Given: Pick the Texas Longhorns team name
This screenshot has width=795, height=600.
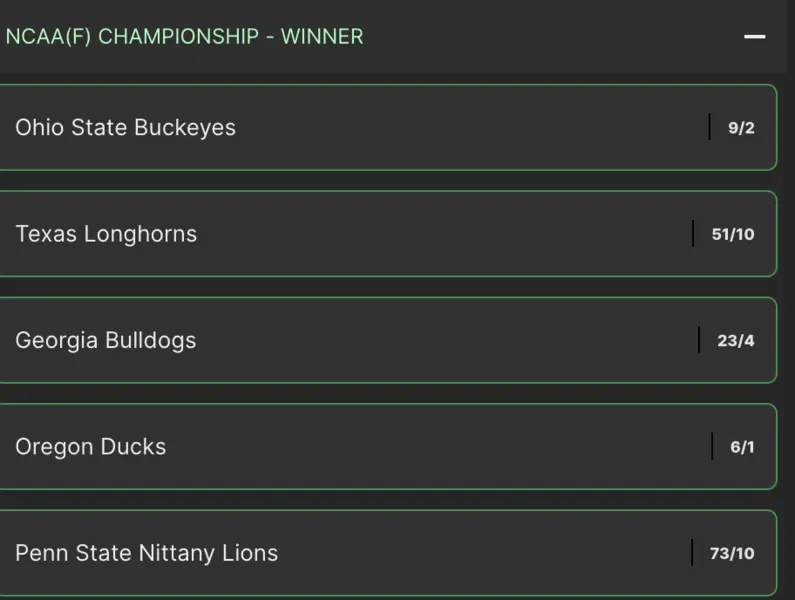Looking at the screenshot, I should click(x=106, y=234).
